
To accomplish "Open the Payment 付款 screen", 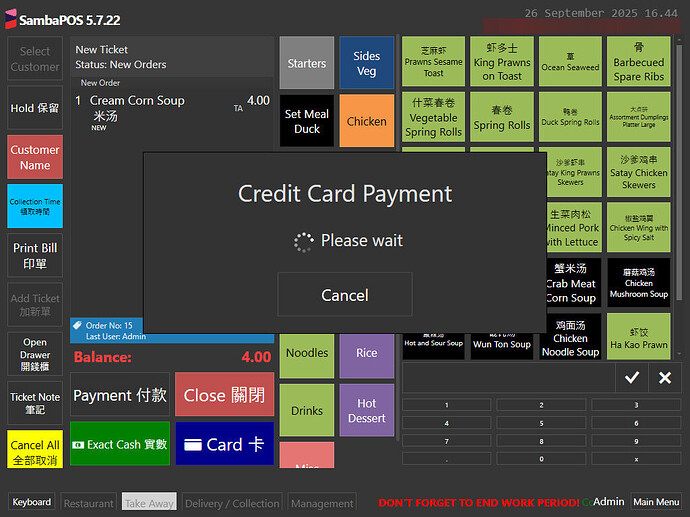I will click(x=120, y=395).
